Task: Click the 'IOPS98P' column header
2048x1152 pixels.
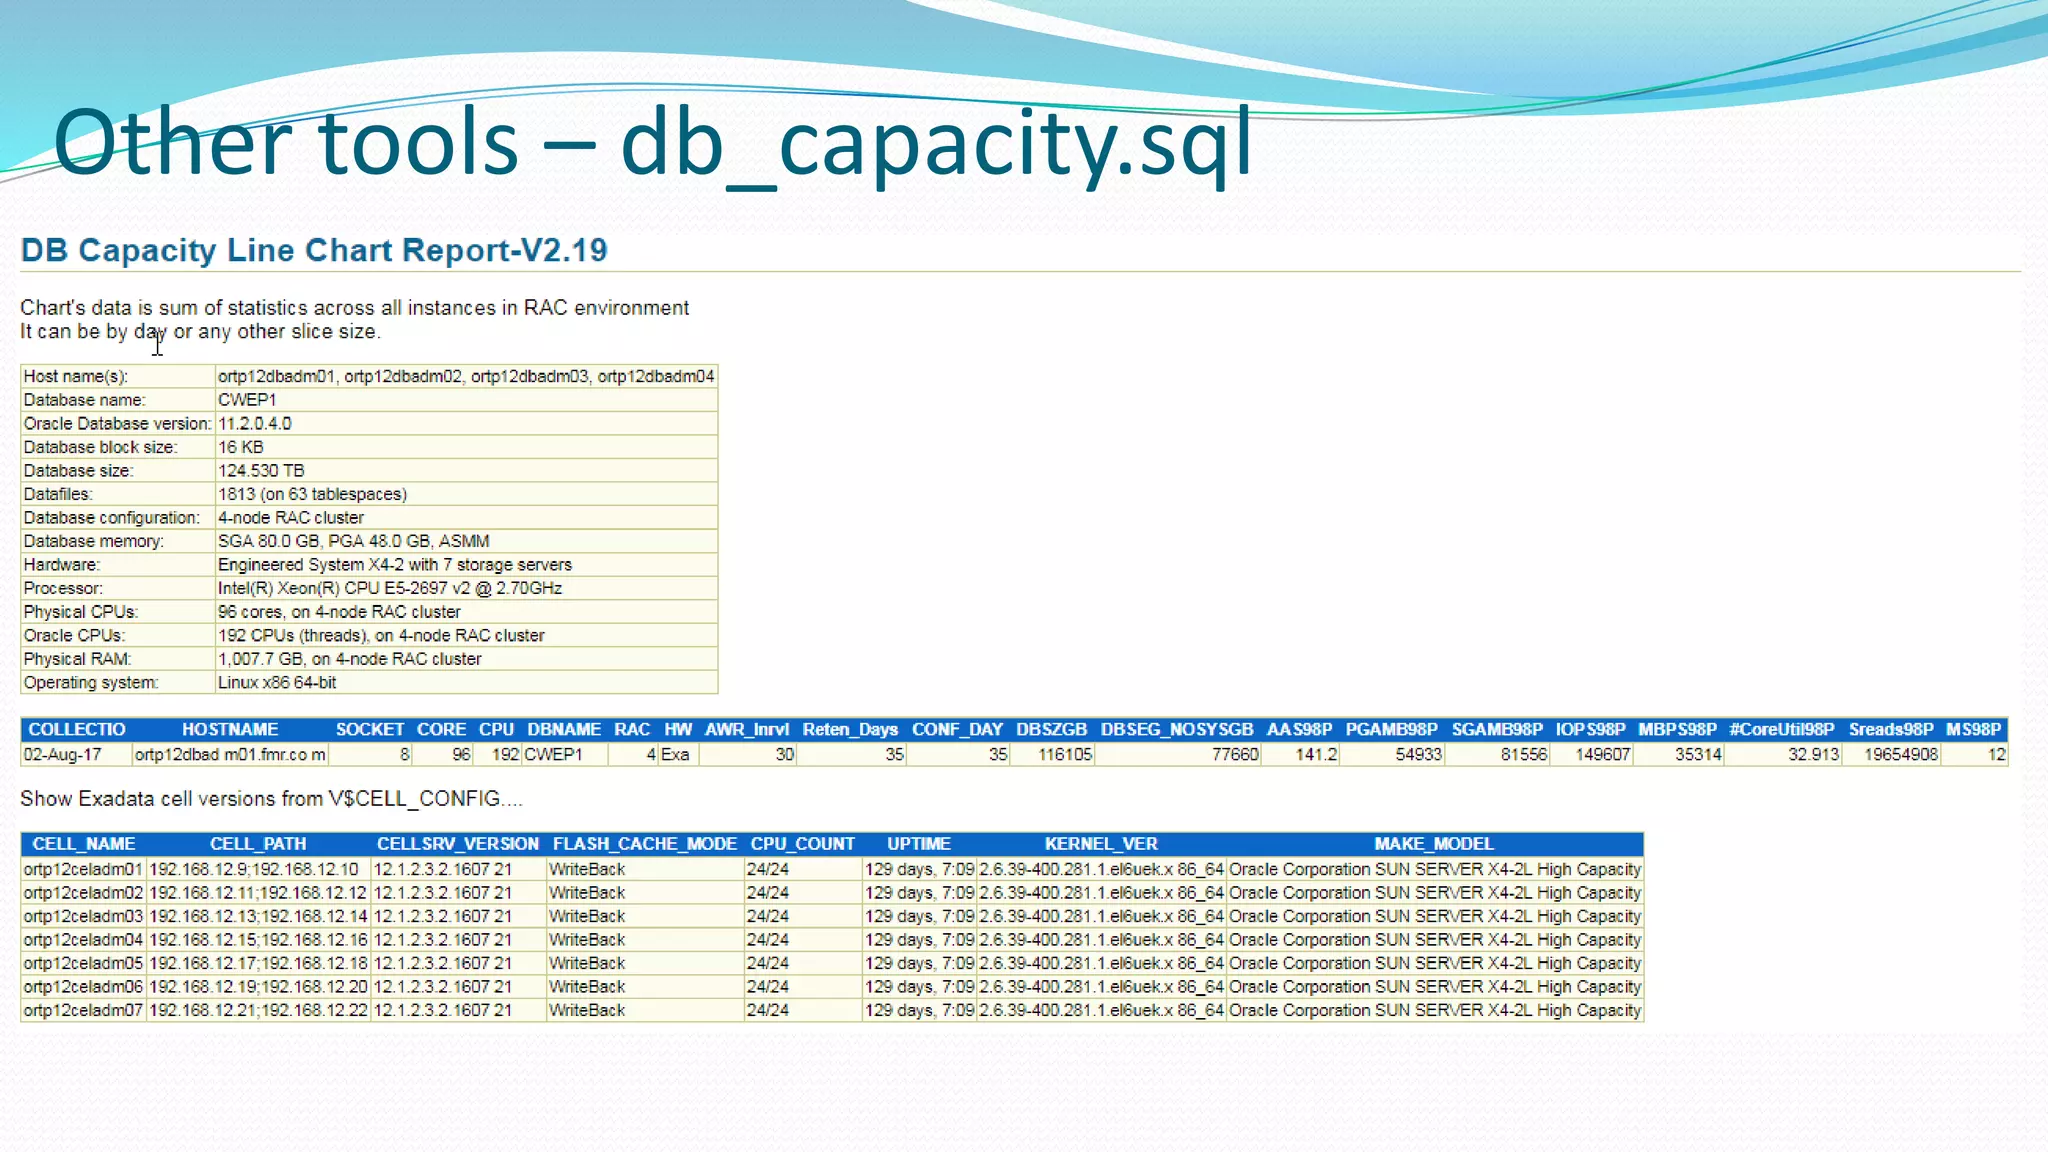Action: coord(1590,729)
